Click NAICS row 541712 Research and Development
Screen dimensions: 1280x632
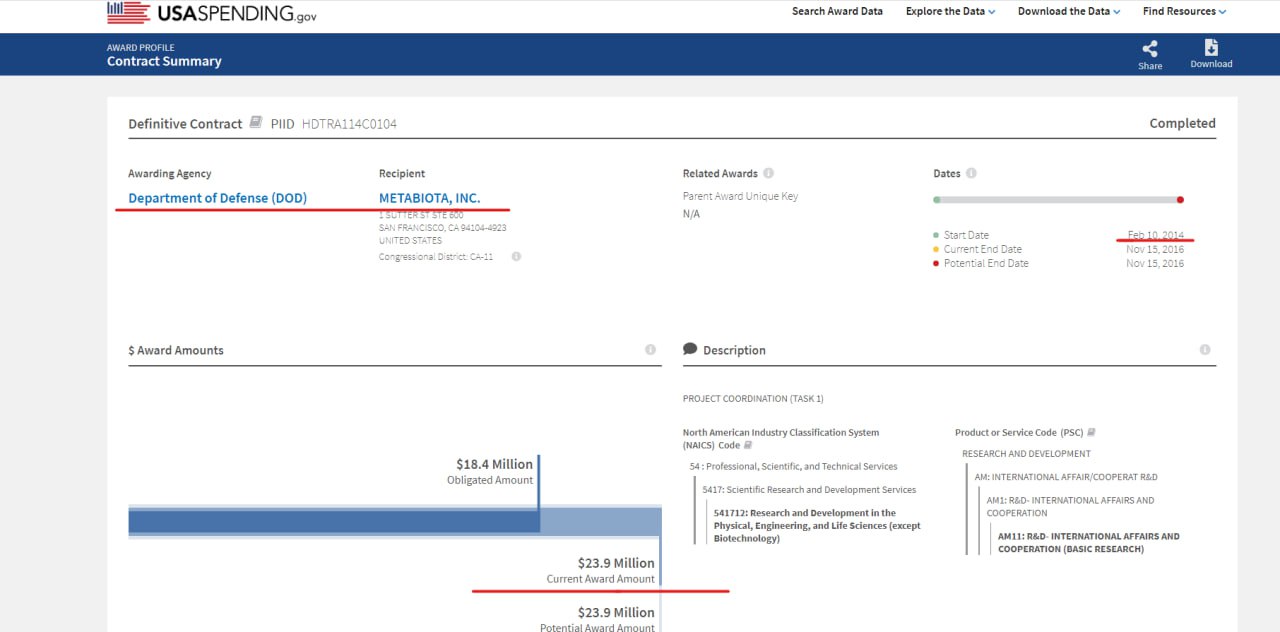click(x=817, y=526)
